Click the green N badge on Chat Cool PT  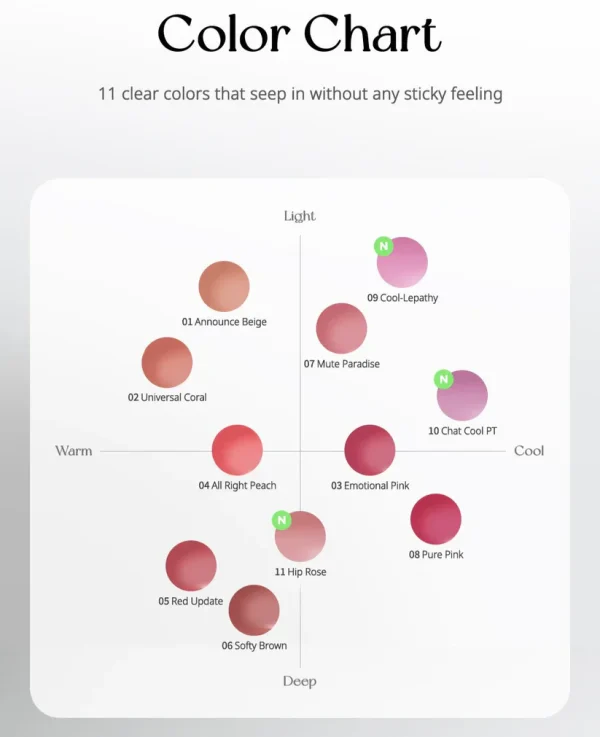(444, 379)
